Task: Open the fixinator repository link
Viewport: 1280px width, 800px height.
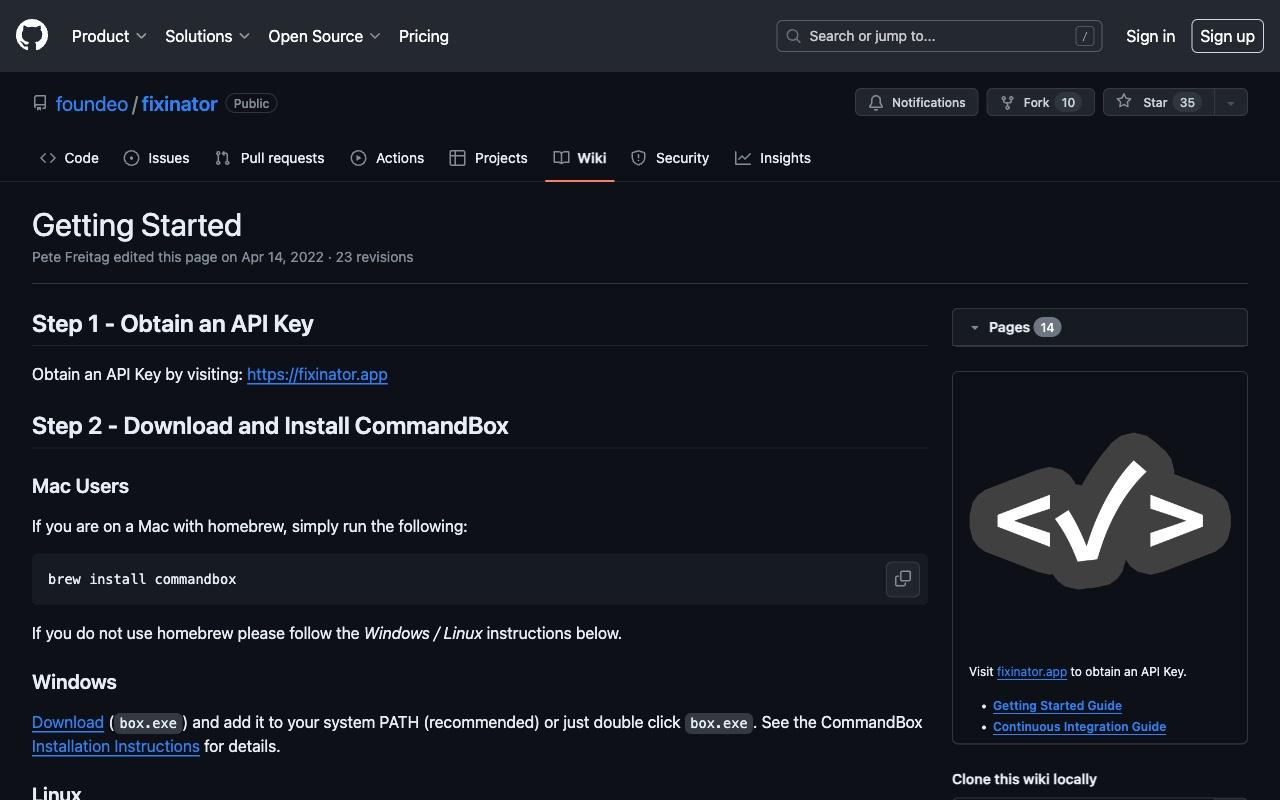Action: 179,104
